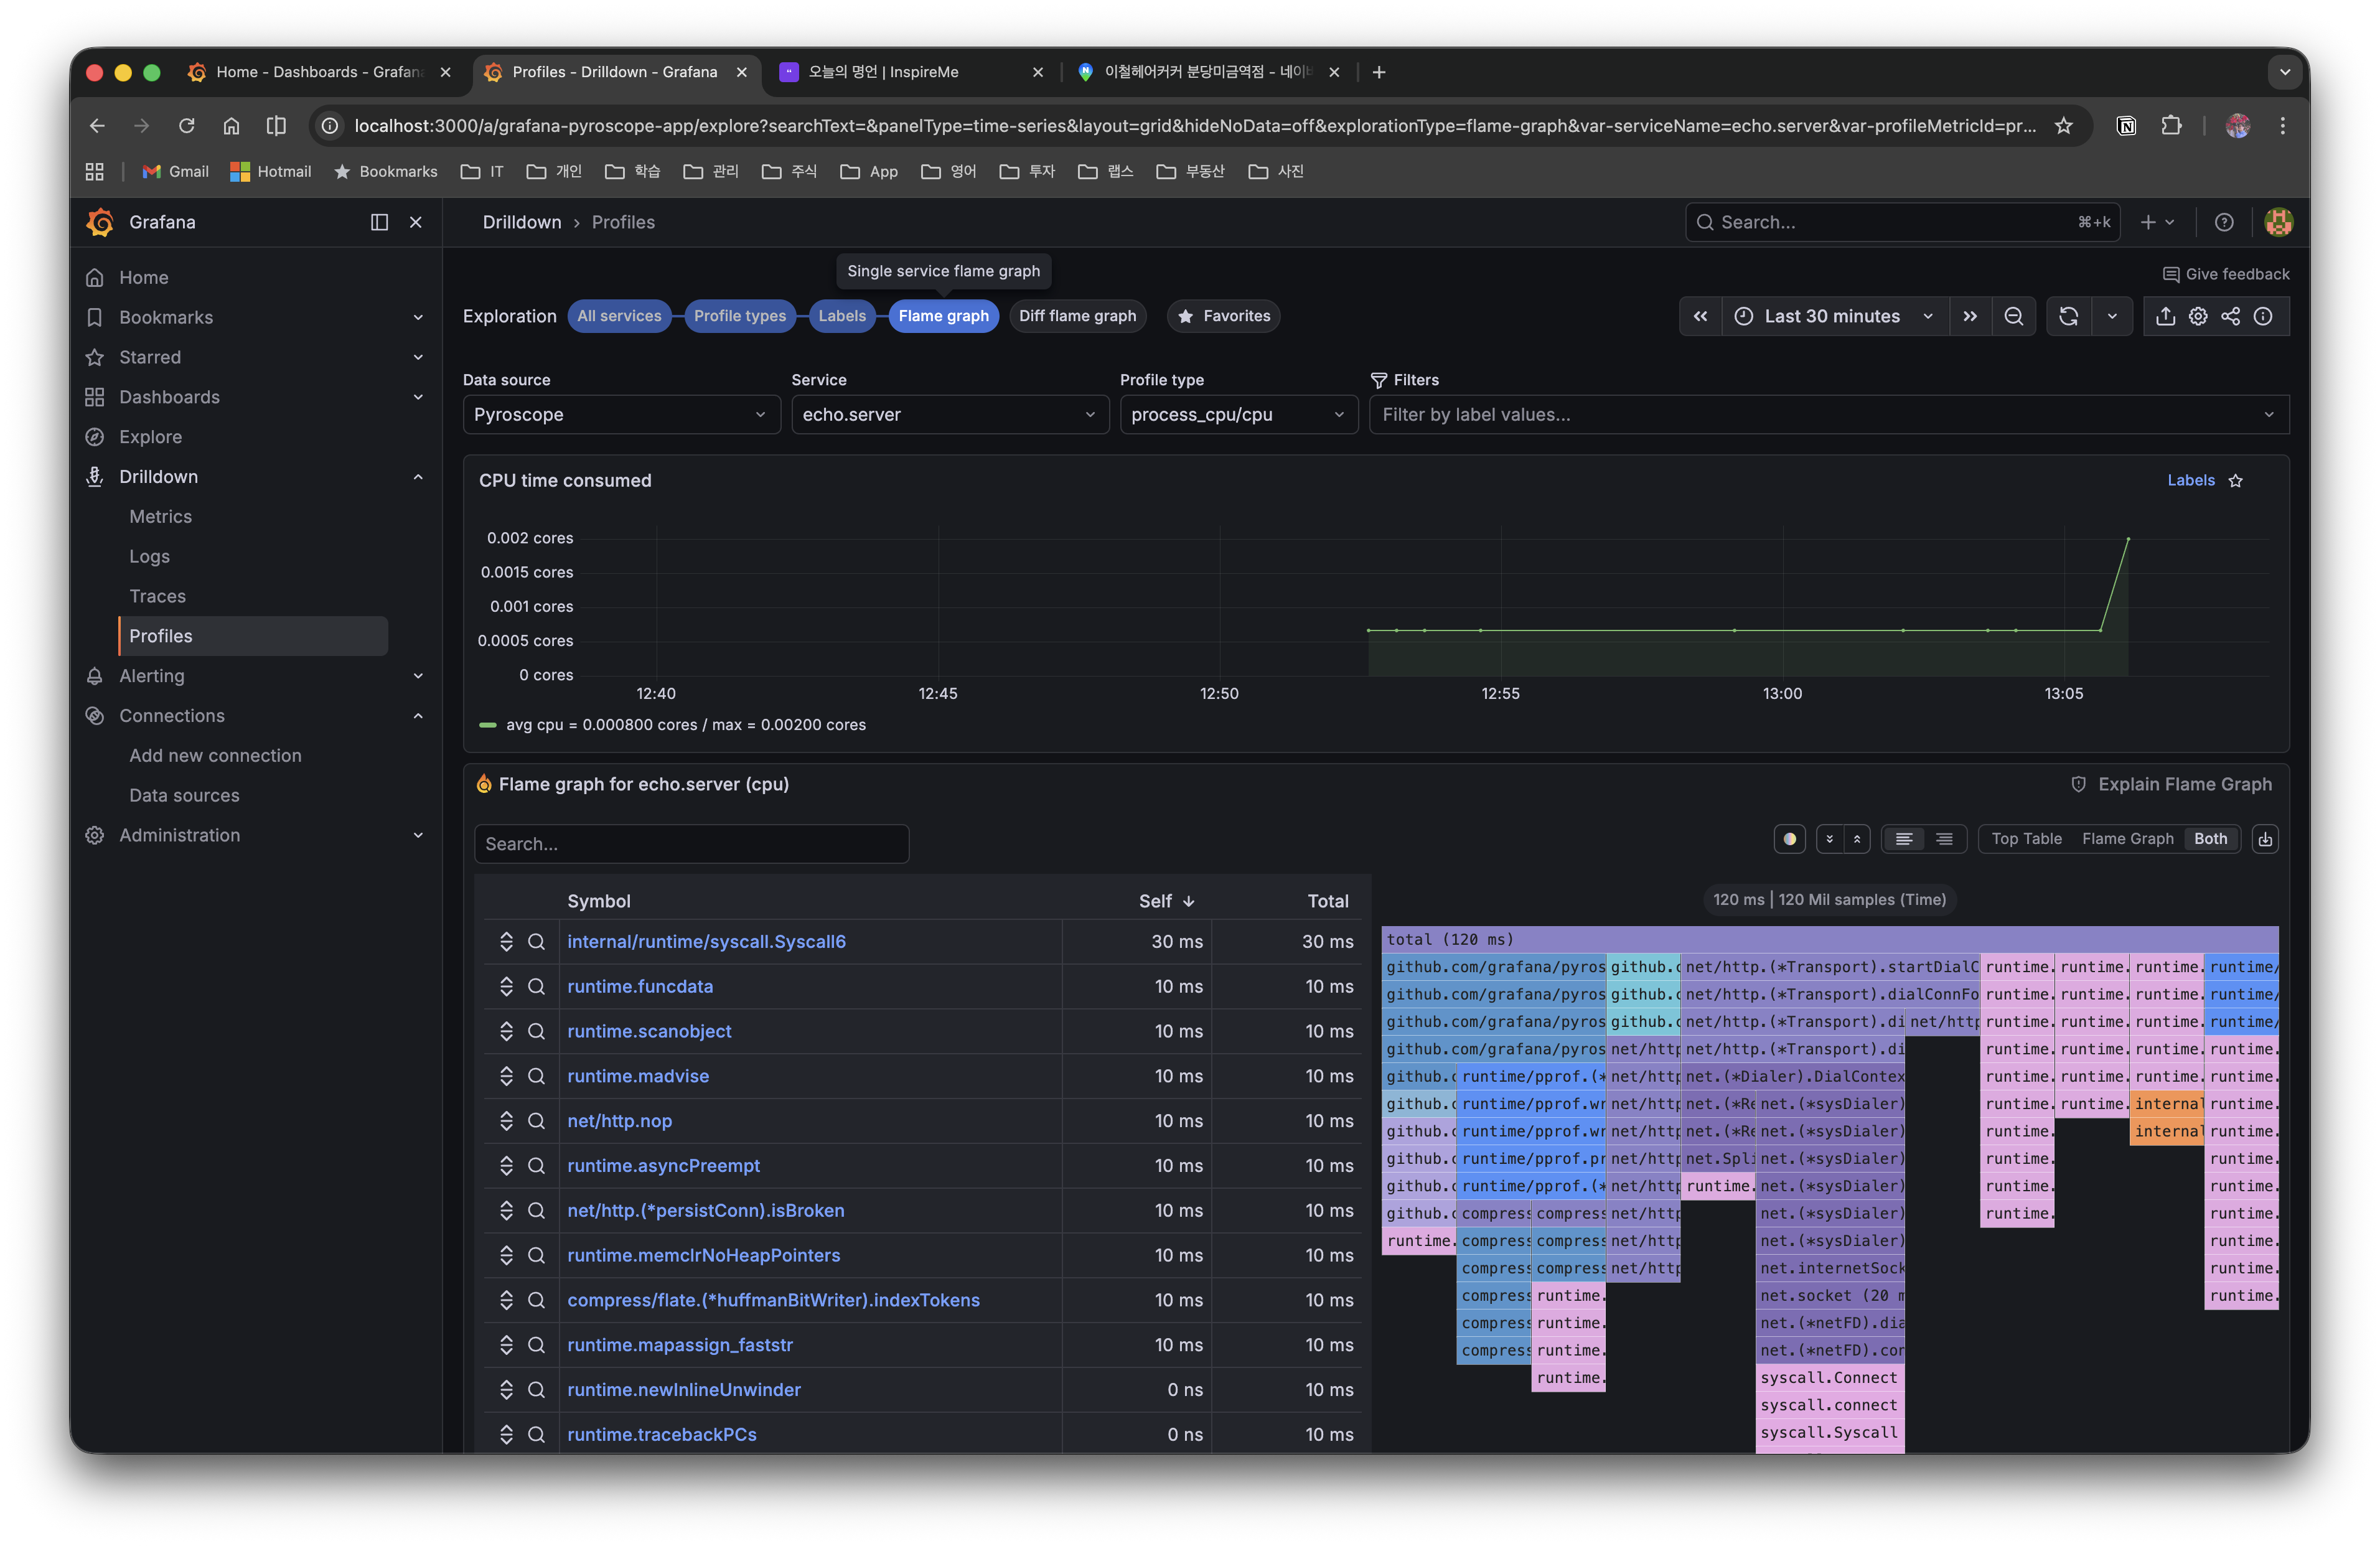Select the Labels exploration tab

click(x=842, y=316)
